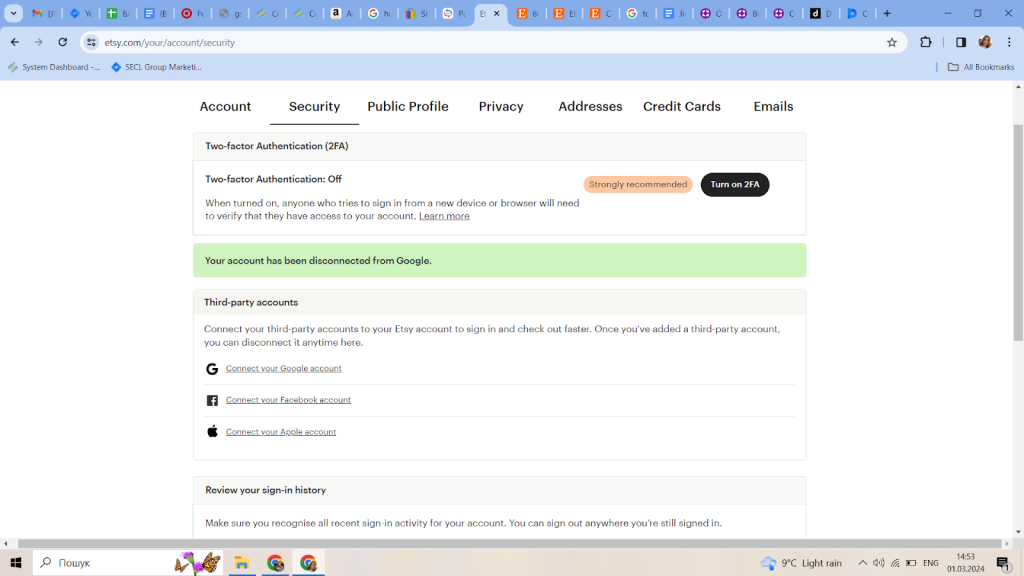Open the All Bookmarks folder
Screen dimensions: 1024x576
981,67
